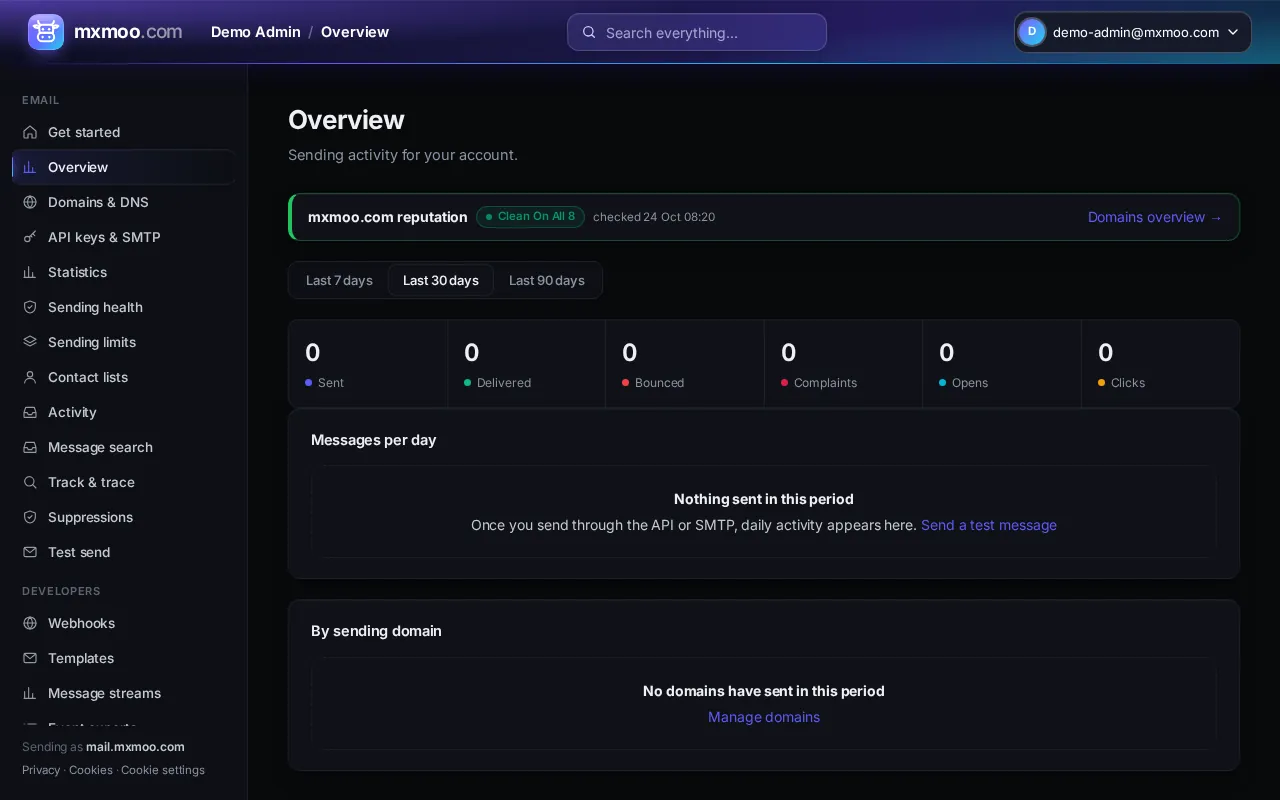Click the Sending limits layers icon

click(30, 342)
